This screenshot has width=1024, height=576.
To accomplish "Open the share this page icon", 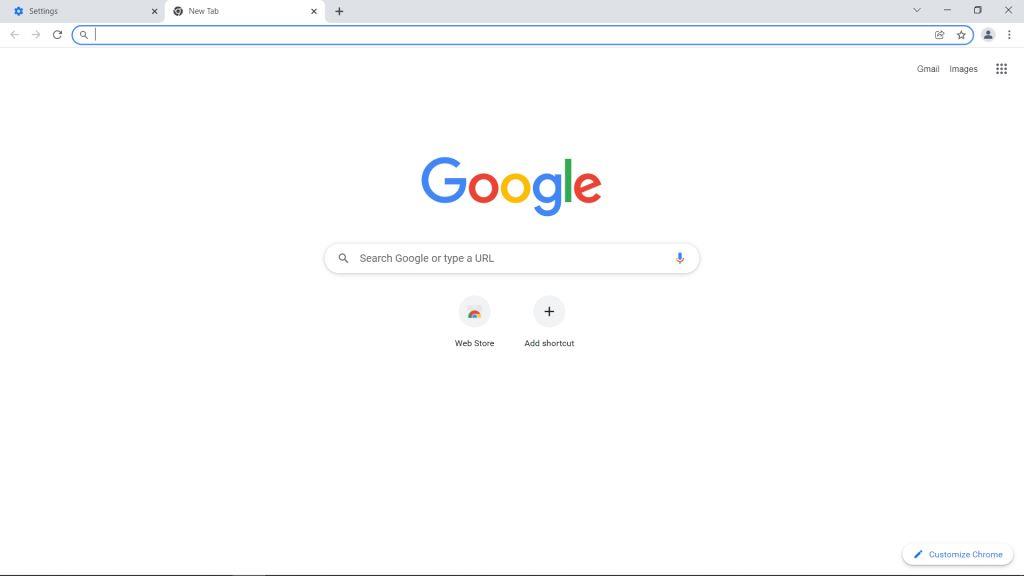I will point(939,35).
